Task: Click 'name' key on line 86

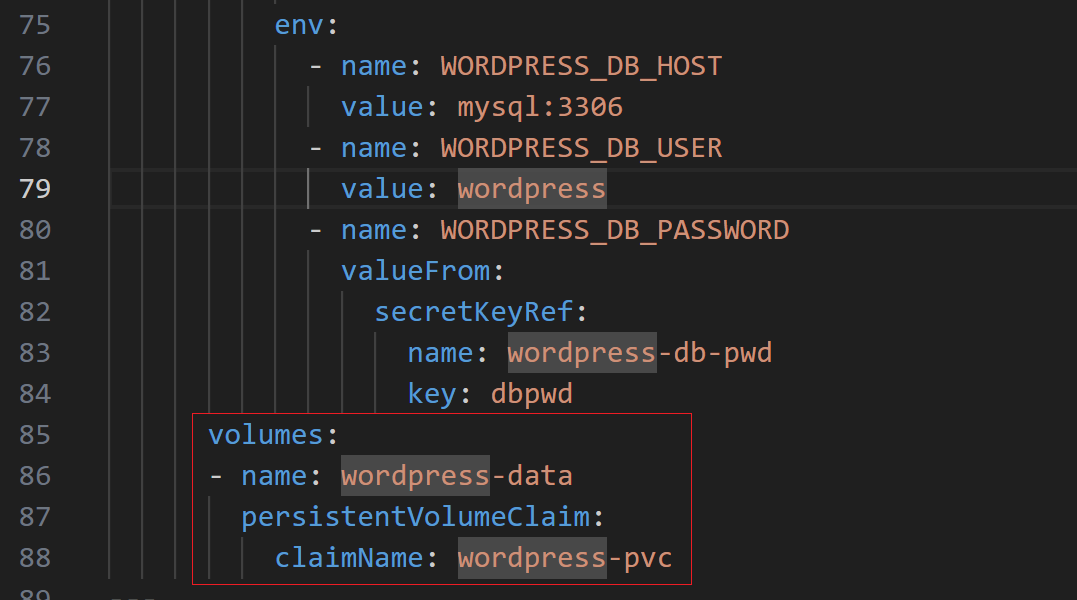Action: 274,476
